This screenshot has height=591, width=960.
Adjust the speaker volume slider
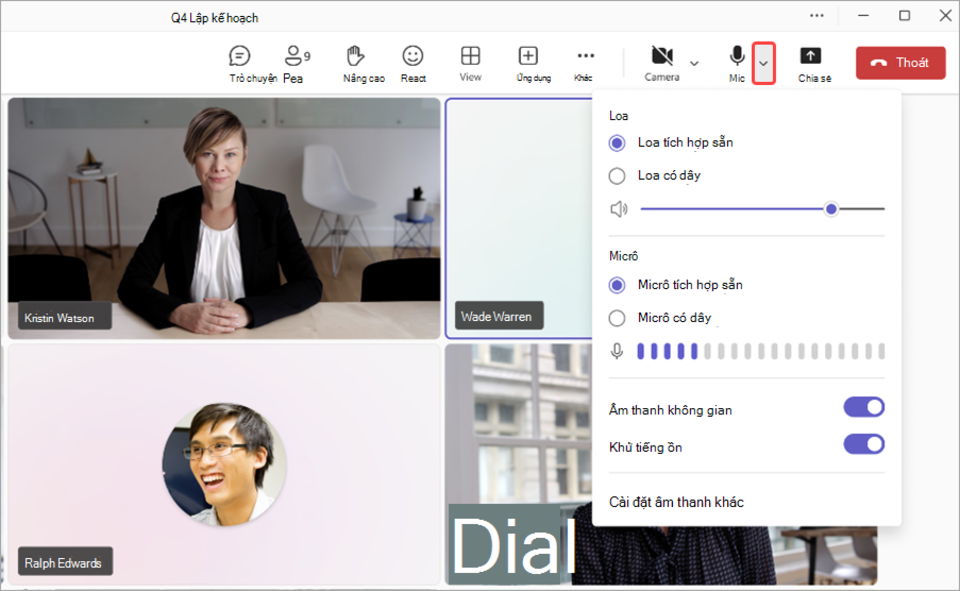(831, 209)
